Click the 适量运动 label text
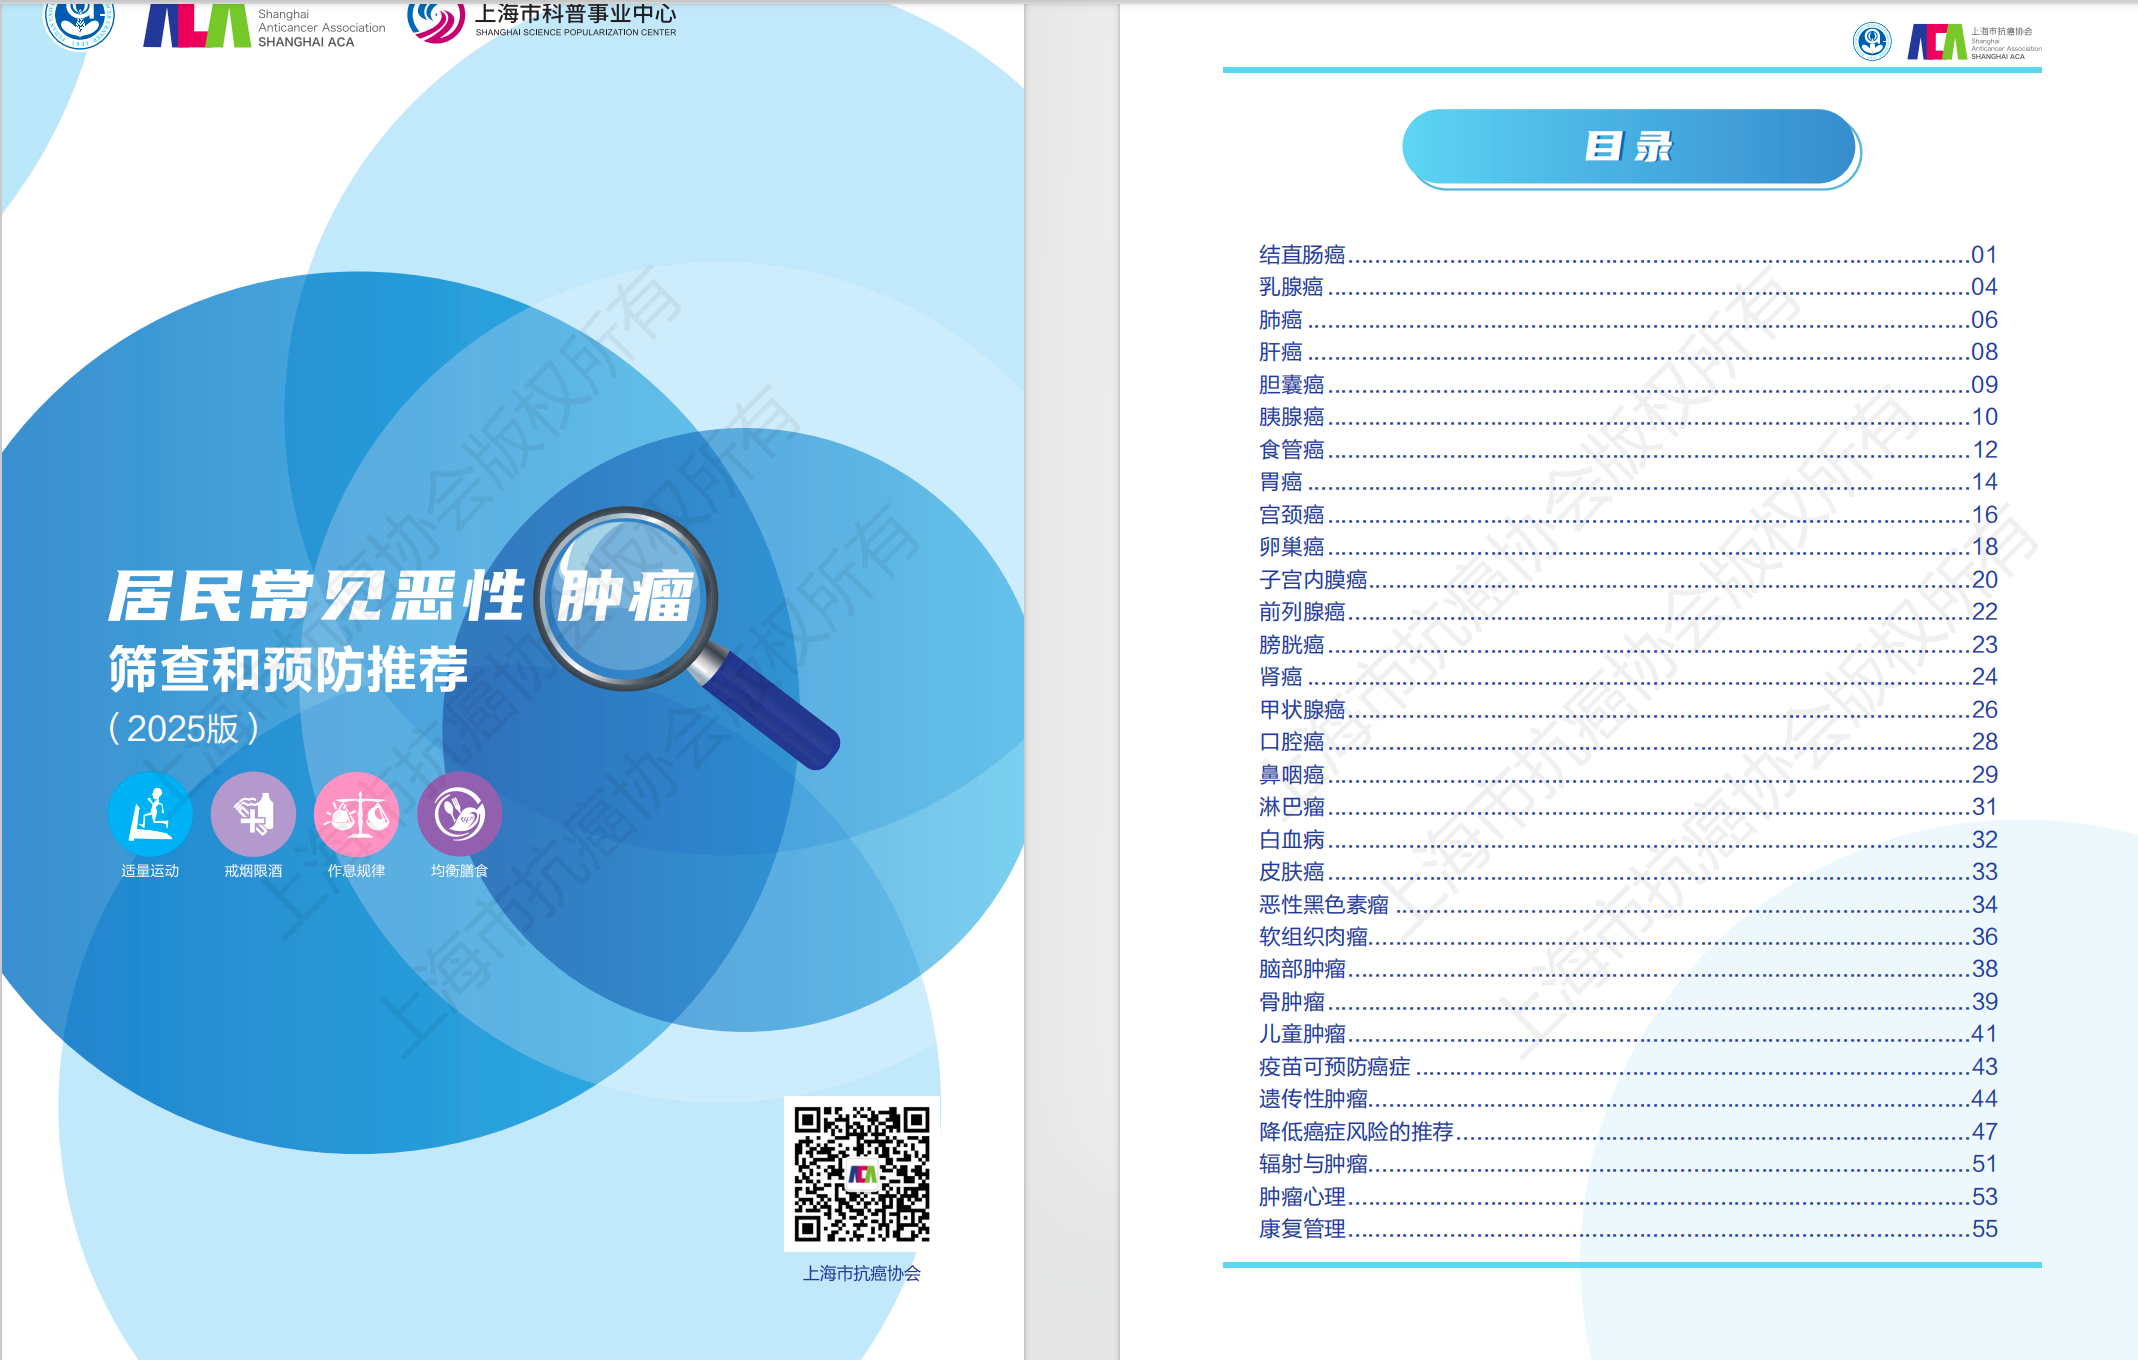The height and width of the screenshot is (1360, 2138). [x=150, y=871]
